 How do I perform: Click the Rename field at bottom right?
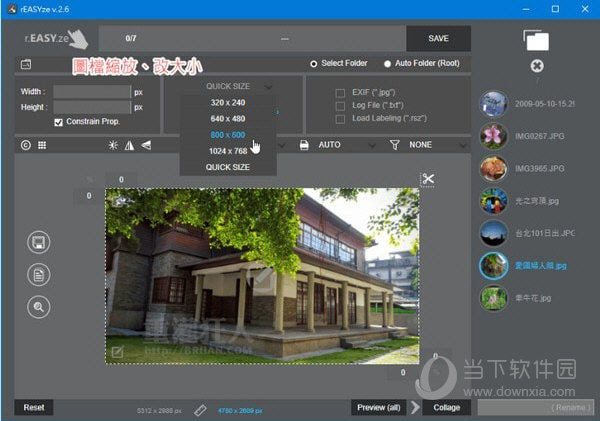(x=536, y=408)
